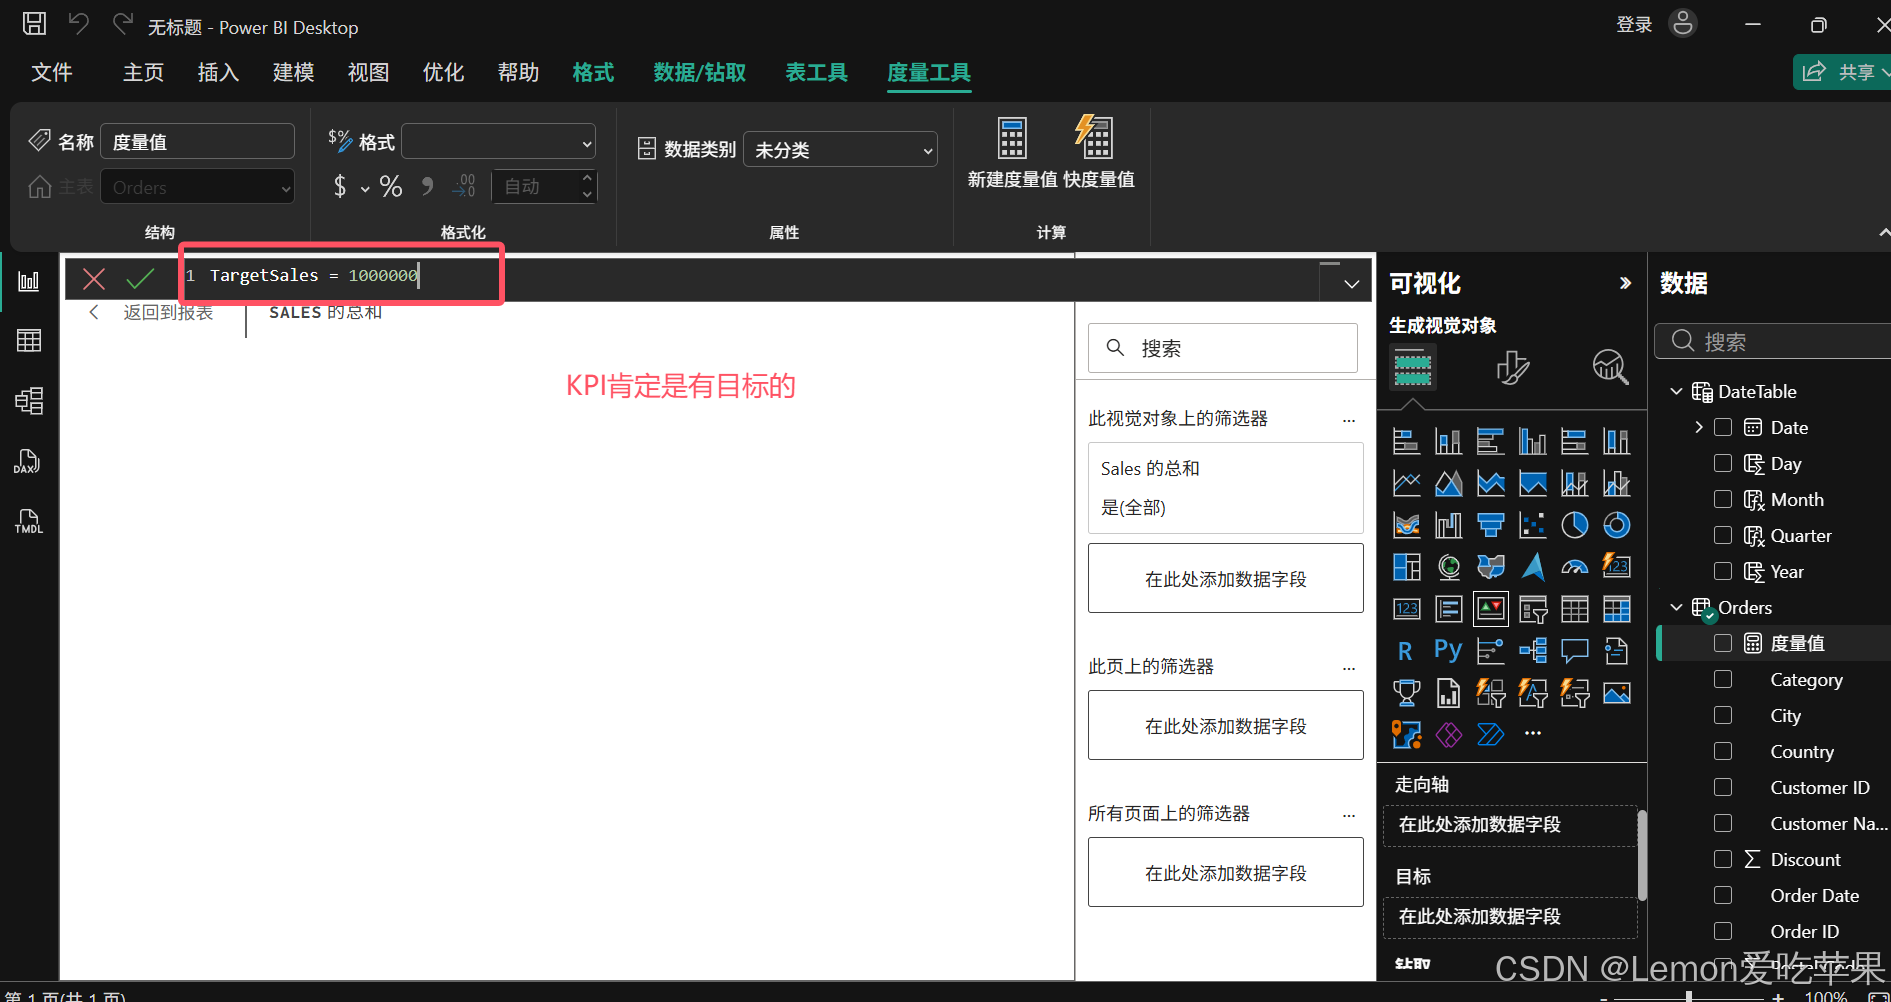Select the Treemap visual icon

coord(1406,567)
